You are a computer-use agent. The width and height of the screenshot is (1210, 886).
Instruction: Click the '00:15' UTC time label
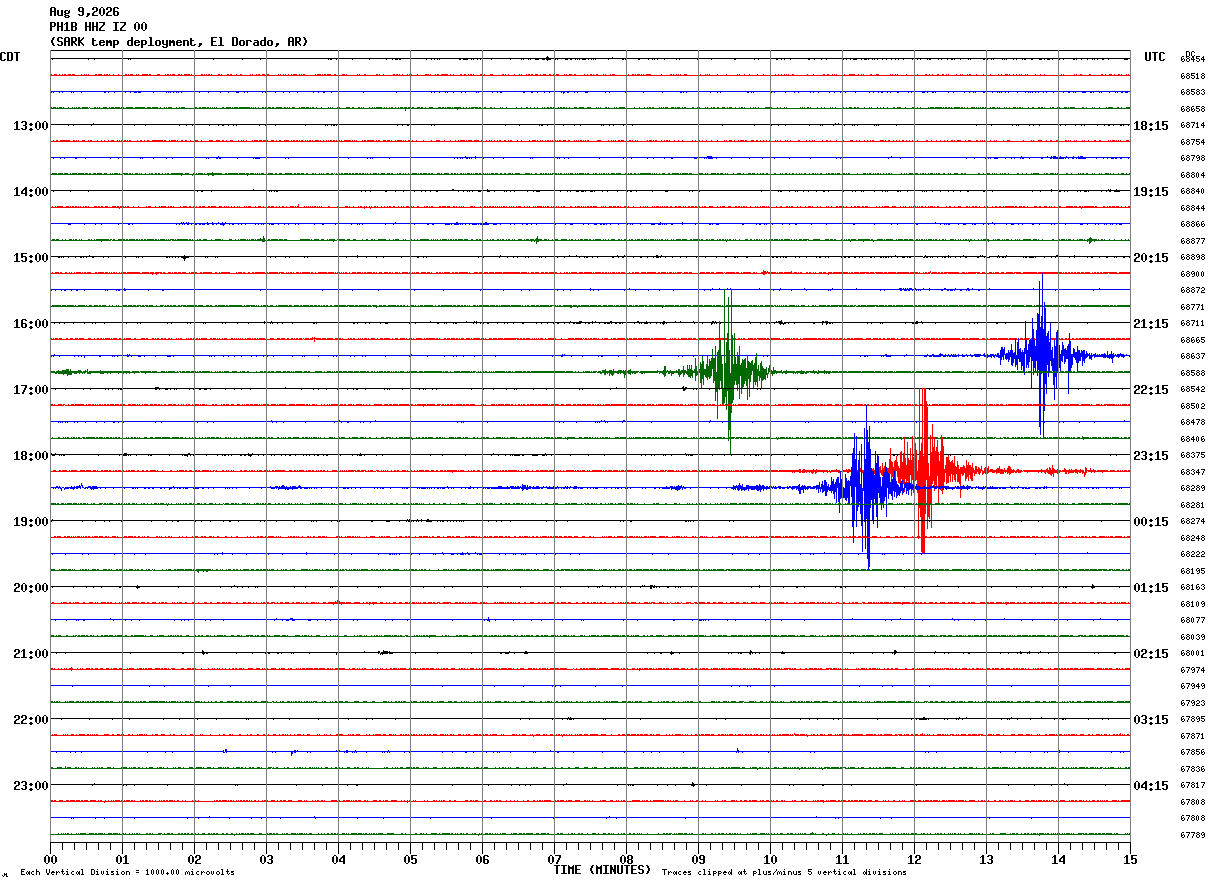1151,521
